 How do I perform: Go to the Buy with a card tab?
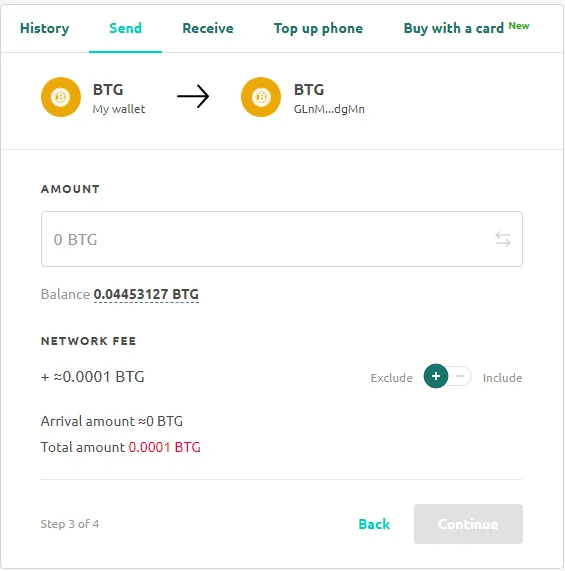pos(454,28)
